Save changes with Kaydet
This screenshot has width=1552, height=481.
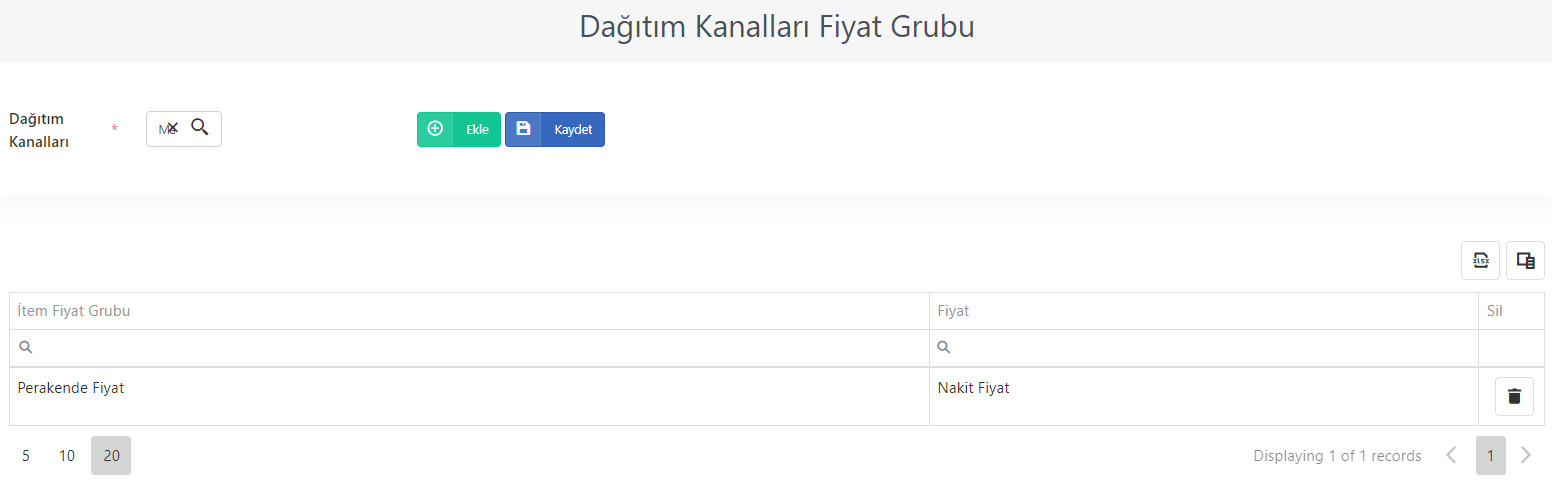(555, 129)
